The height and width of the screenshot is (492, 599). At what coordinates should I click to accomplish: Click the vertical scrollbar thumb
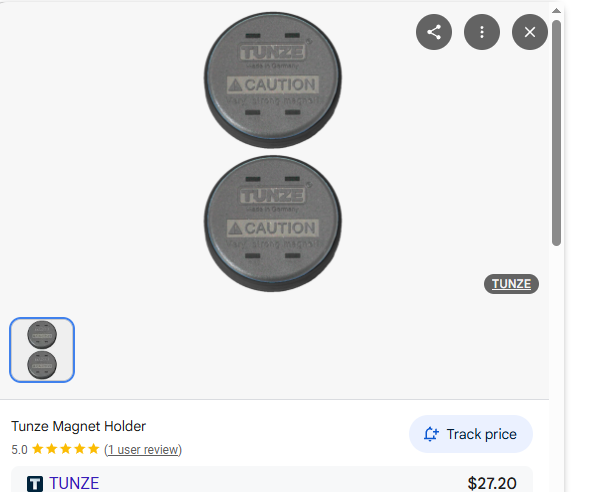556,133
